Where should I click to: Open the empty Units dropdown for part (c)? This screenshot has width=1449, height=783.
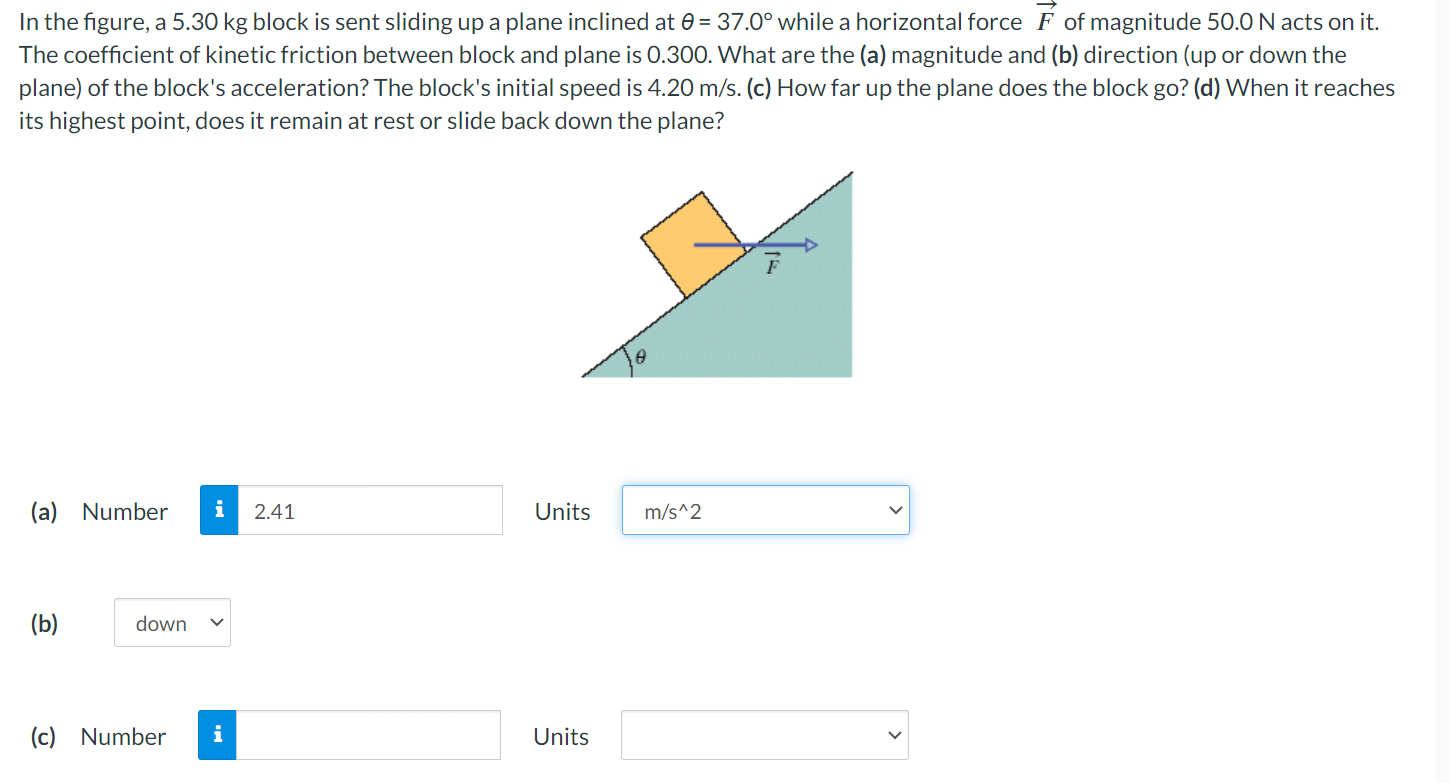(764, 735)
